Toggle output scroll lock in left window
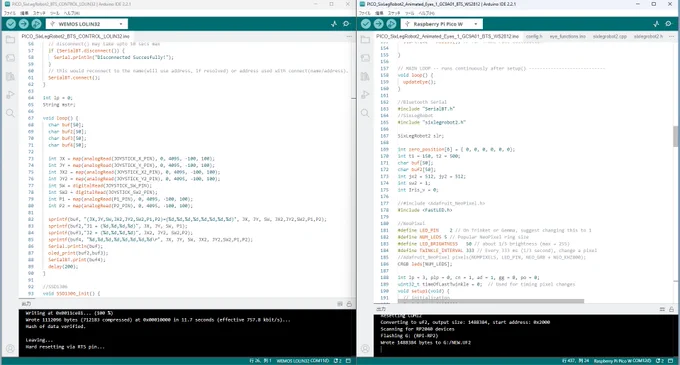The height and width of the screenshot is (365, 680). [349, 304]
